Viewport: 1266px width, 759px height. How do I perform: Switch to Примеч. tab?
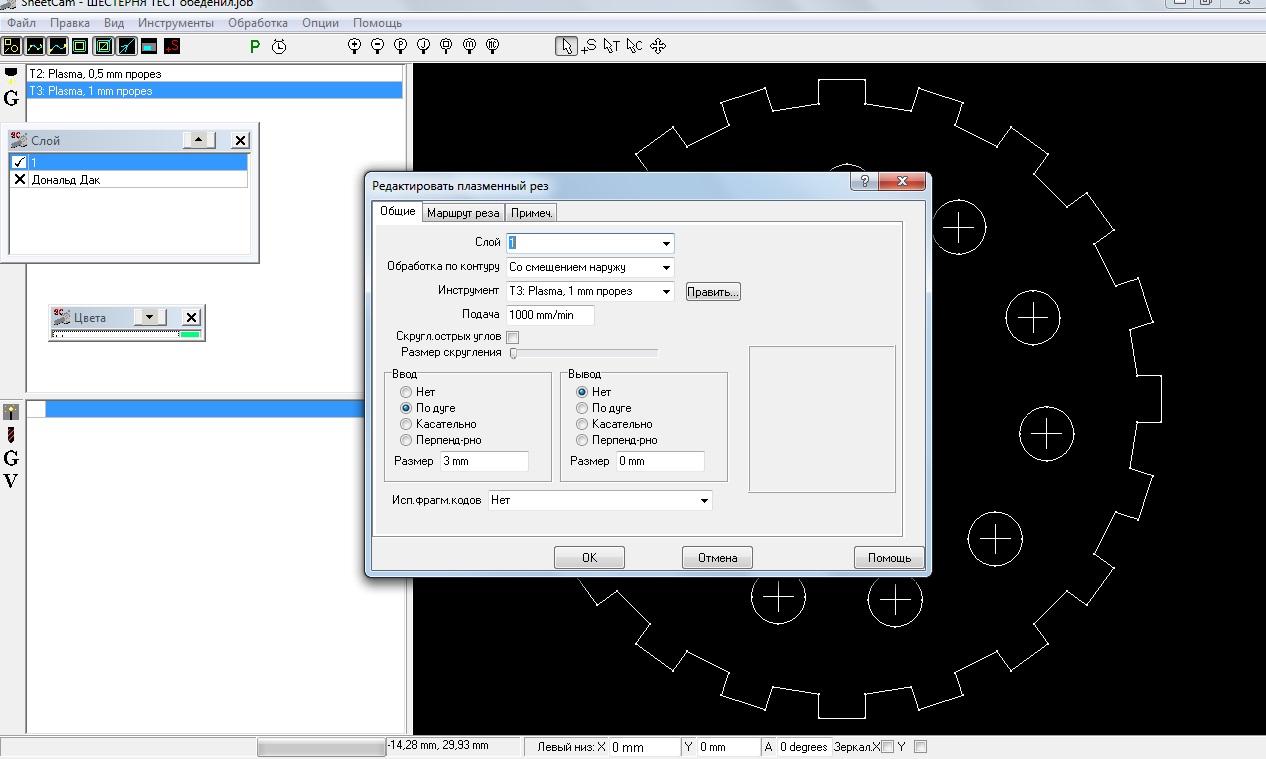[x=532, y=213]
